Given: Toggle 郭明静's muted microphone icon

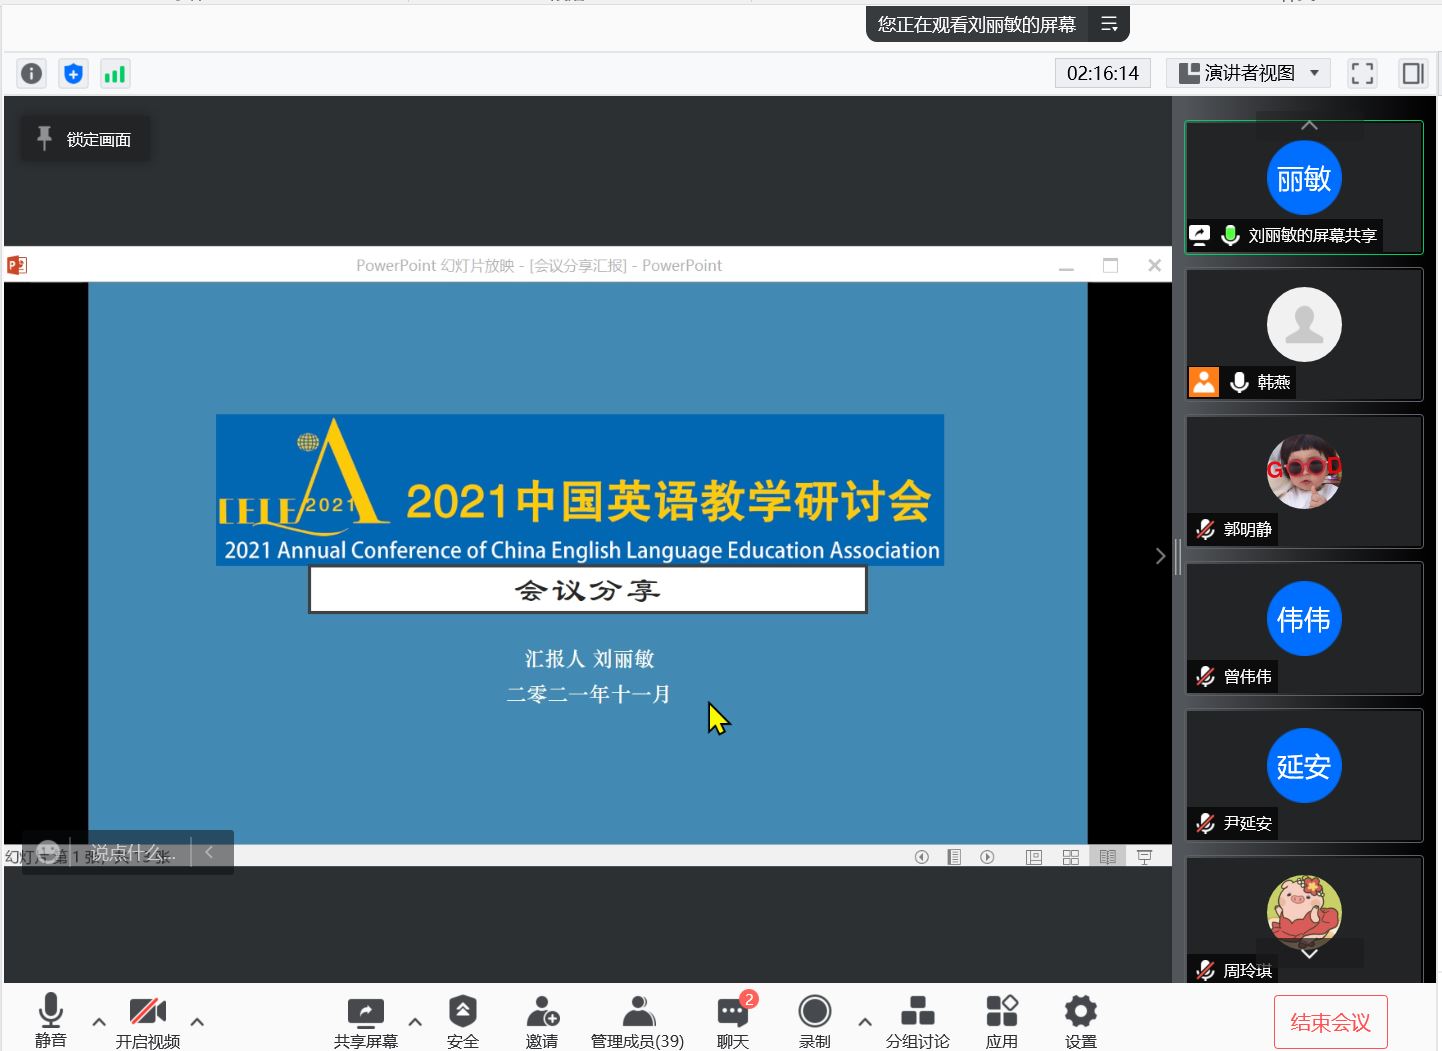Looking at the screenshot, I should pos(1206,529).
